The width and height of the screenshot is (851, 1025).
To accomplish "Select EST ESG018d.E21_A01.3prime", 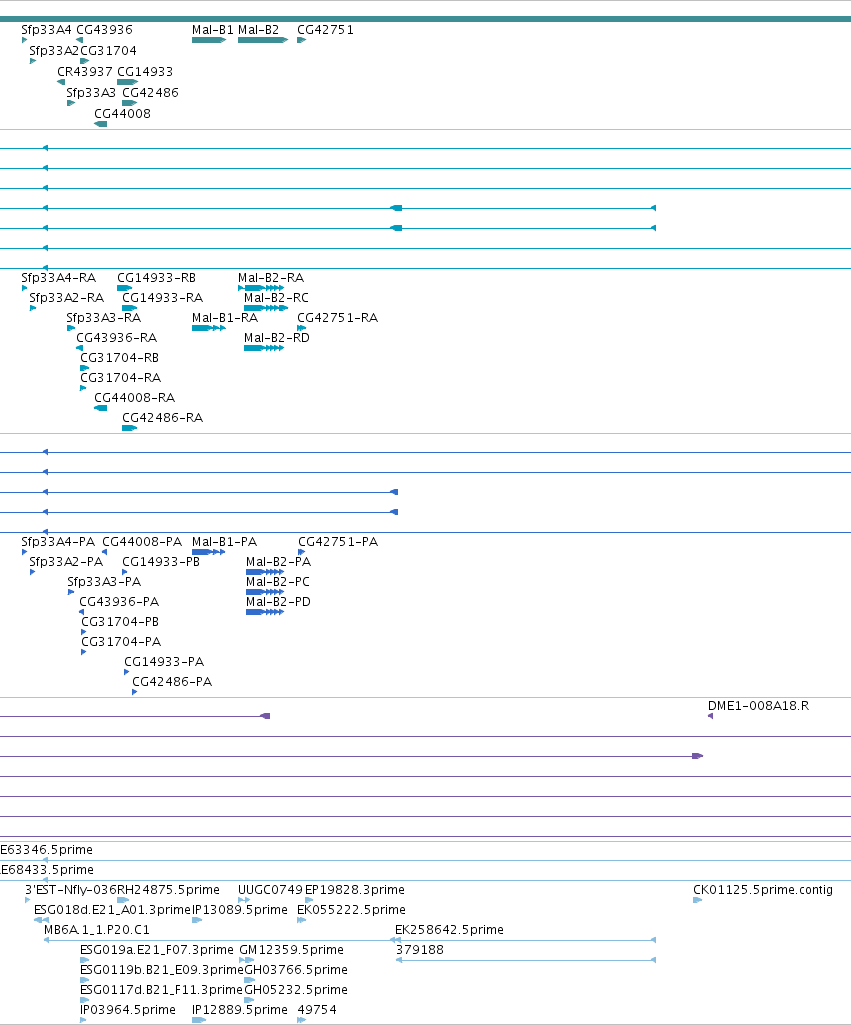I will pyautogui.click(x=41, y=920).
